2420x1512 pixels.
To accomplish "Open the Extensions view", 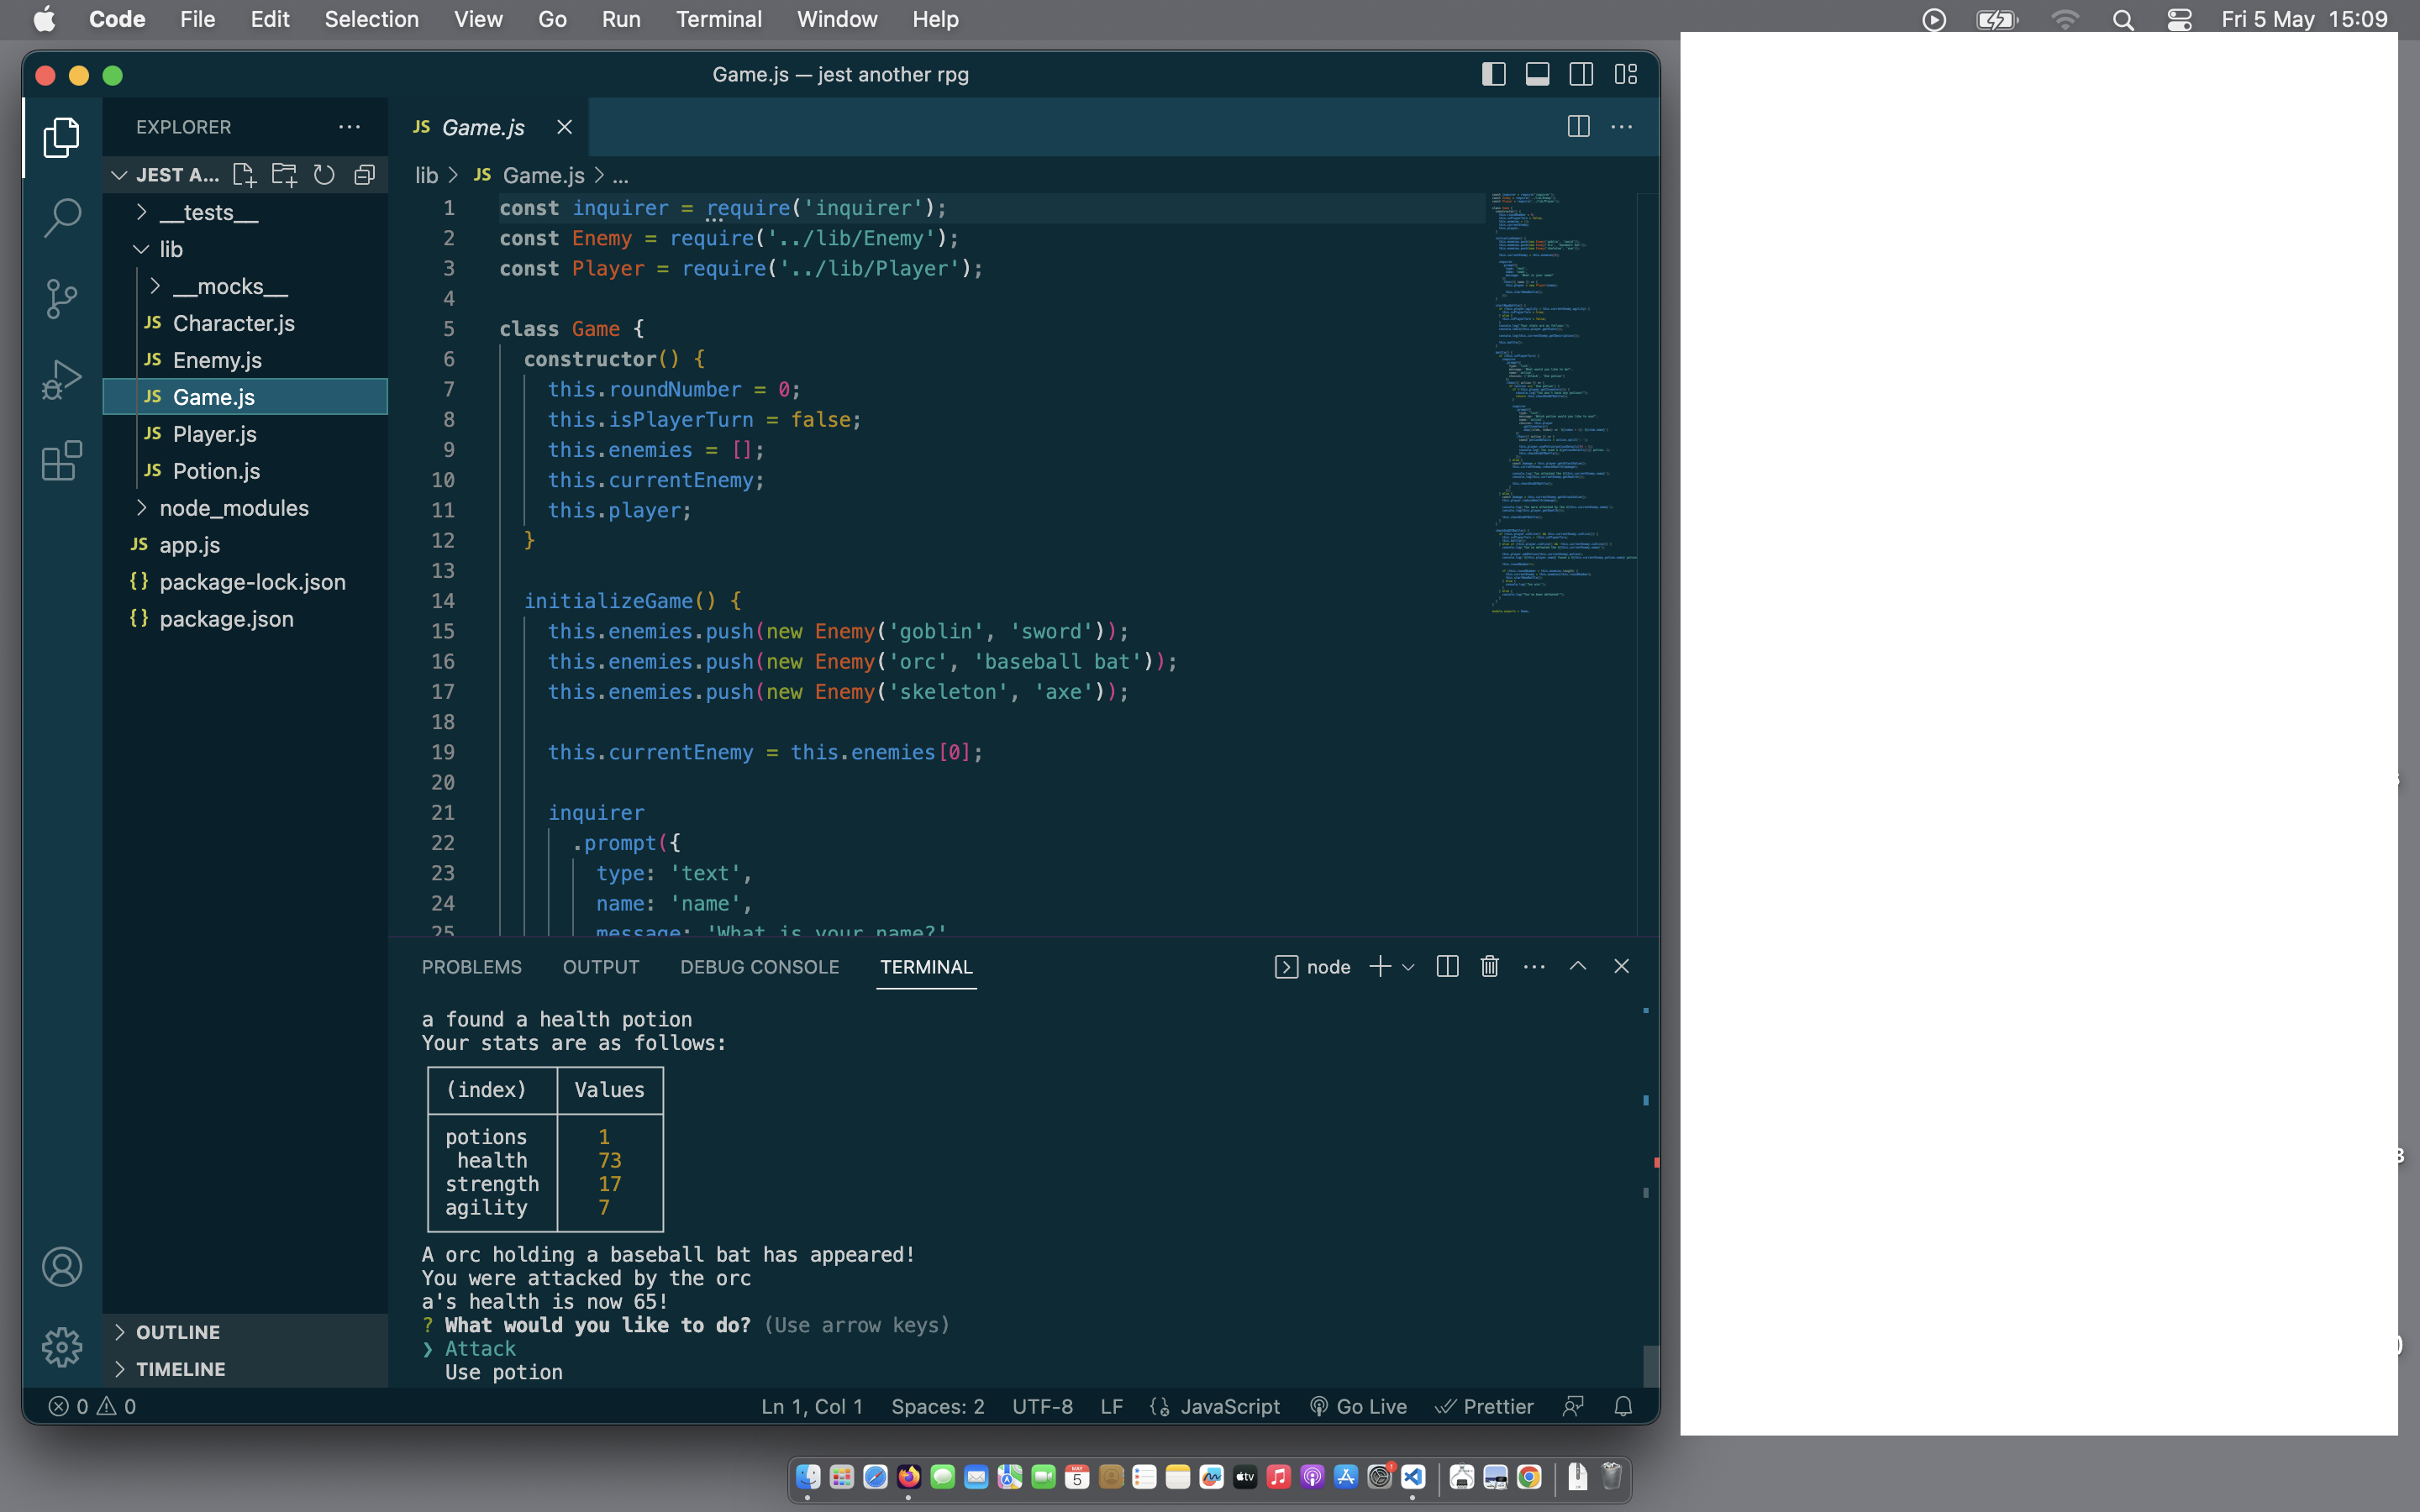I will coord(62,461).
